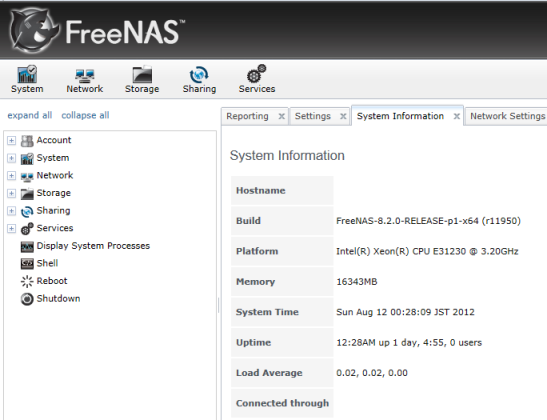Expand the Network tree node

coord(11,175)
